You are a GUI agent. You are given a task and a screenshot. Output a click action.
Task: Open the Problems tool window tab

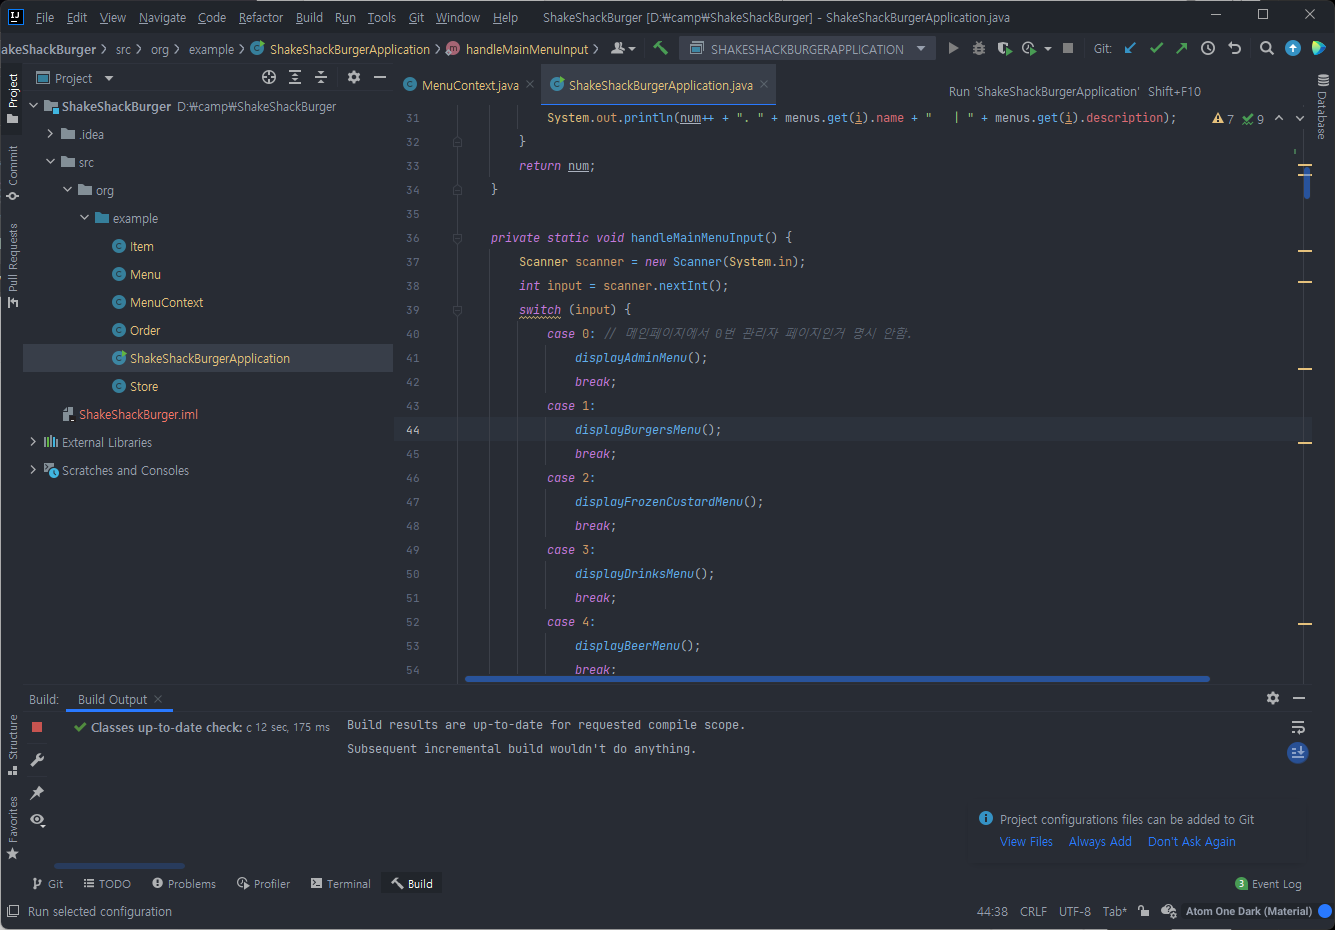tap(184, 883)
